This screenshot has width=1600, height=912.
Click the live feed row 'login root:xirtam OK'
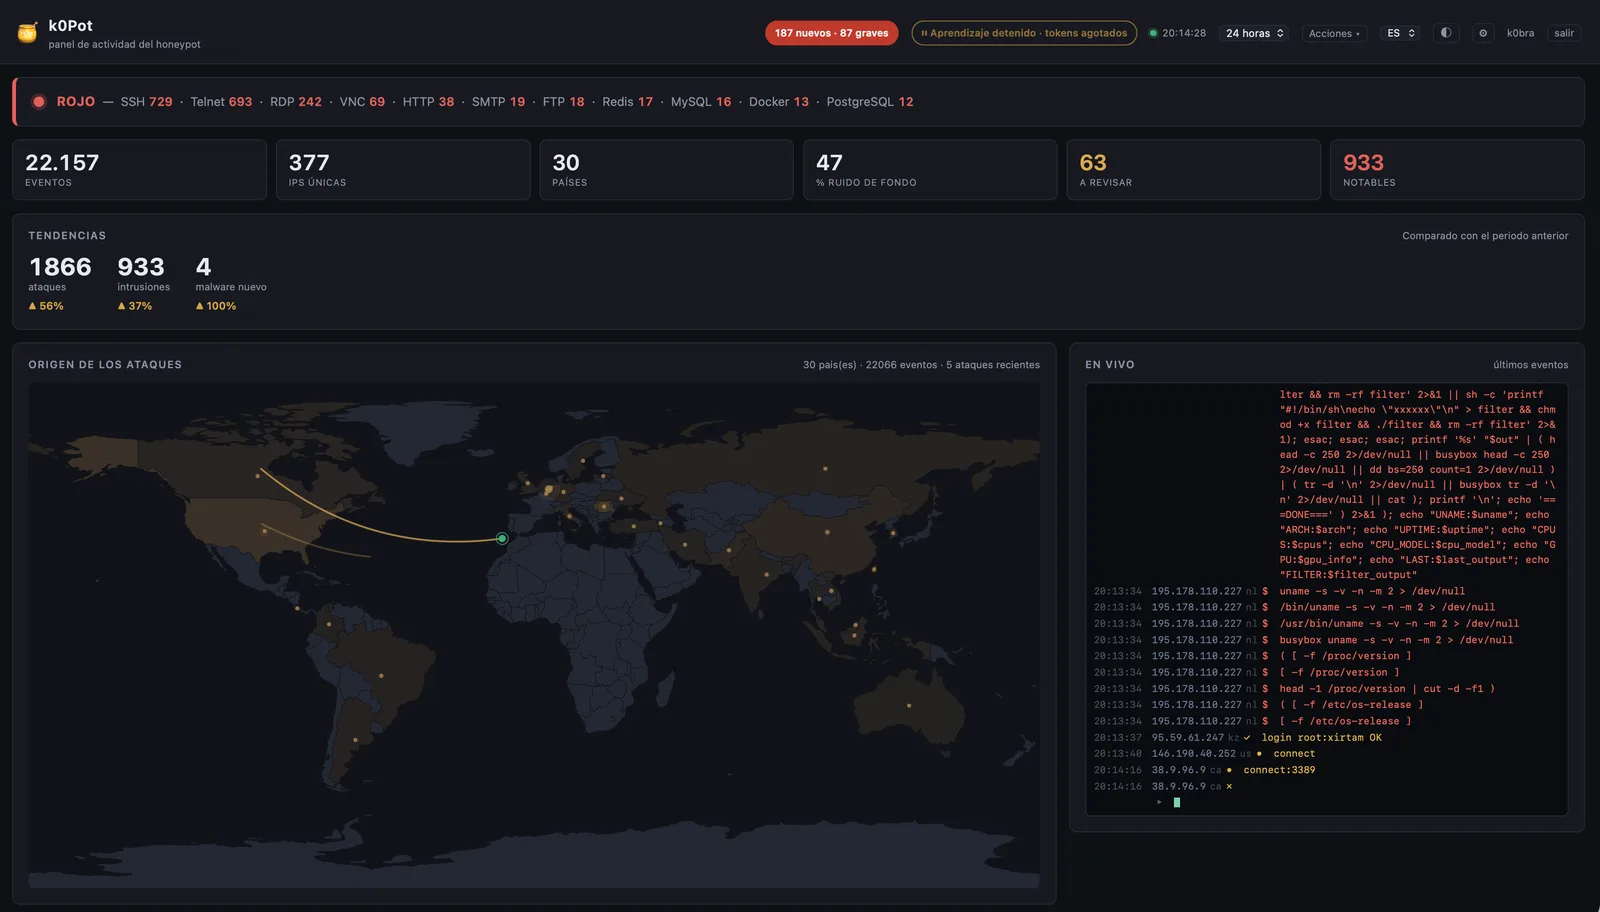tap(1326, 738)
